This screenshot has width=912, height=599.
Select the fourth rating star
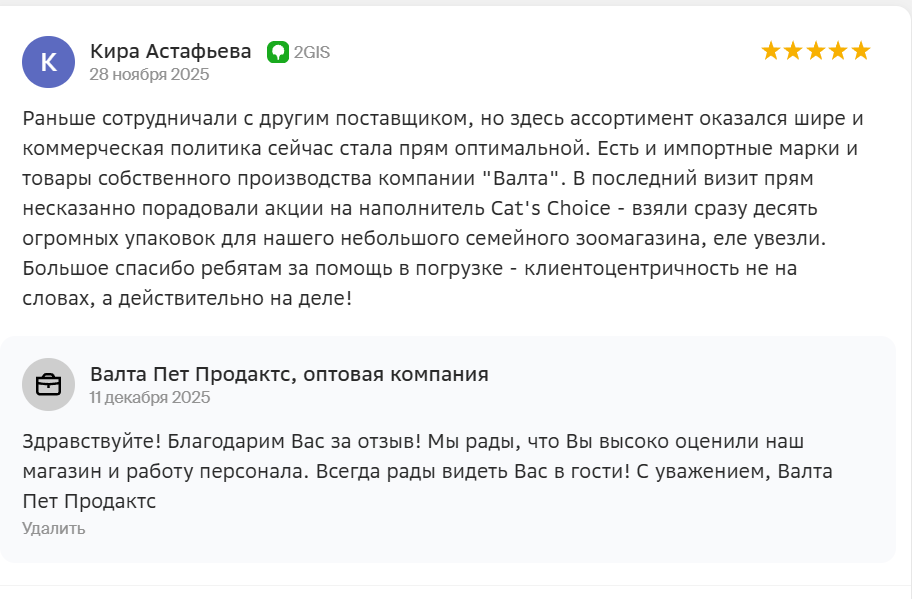point(838,51)
